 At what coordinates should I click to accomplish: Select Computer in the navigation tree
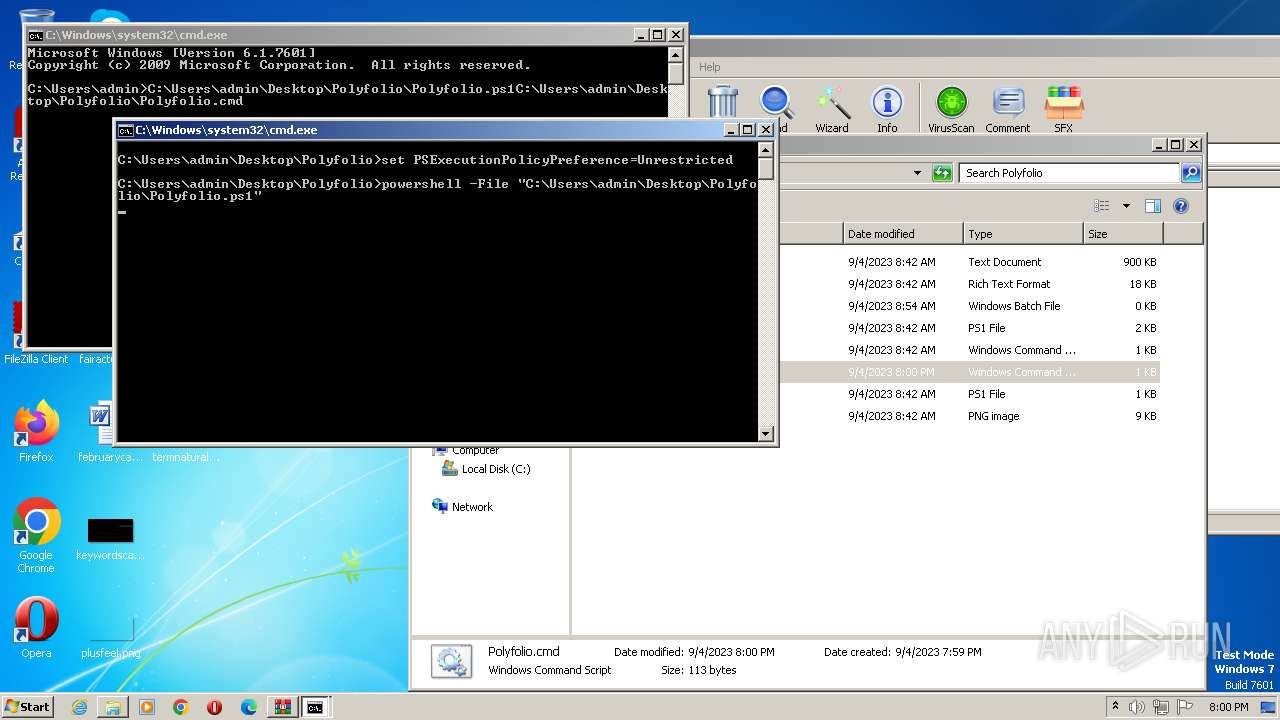[x=466, y=450]
